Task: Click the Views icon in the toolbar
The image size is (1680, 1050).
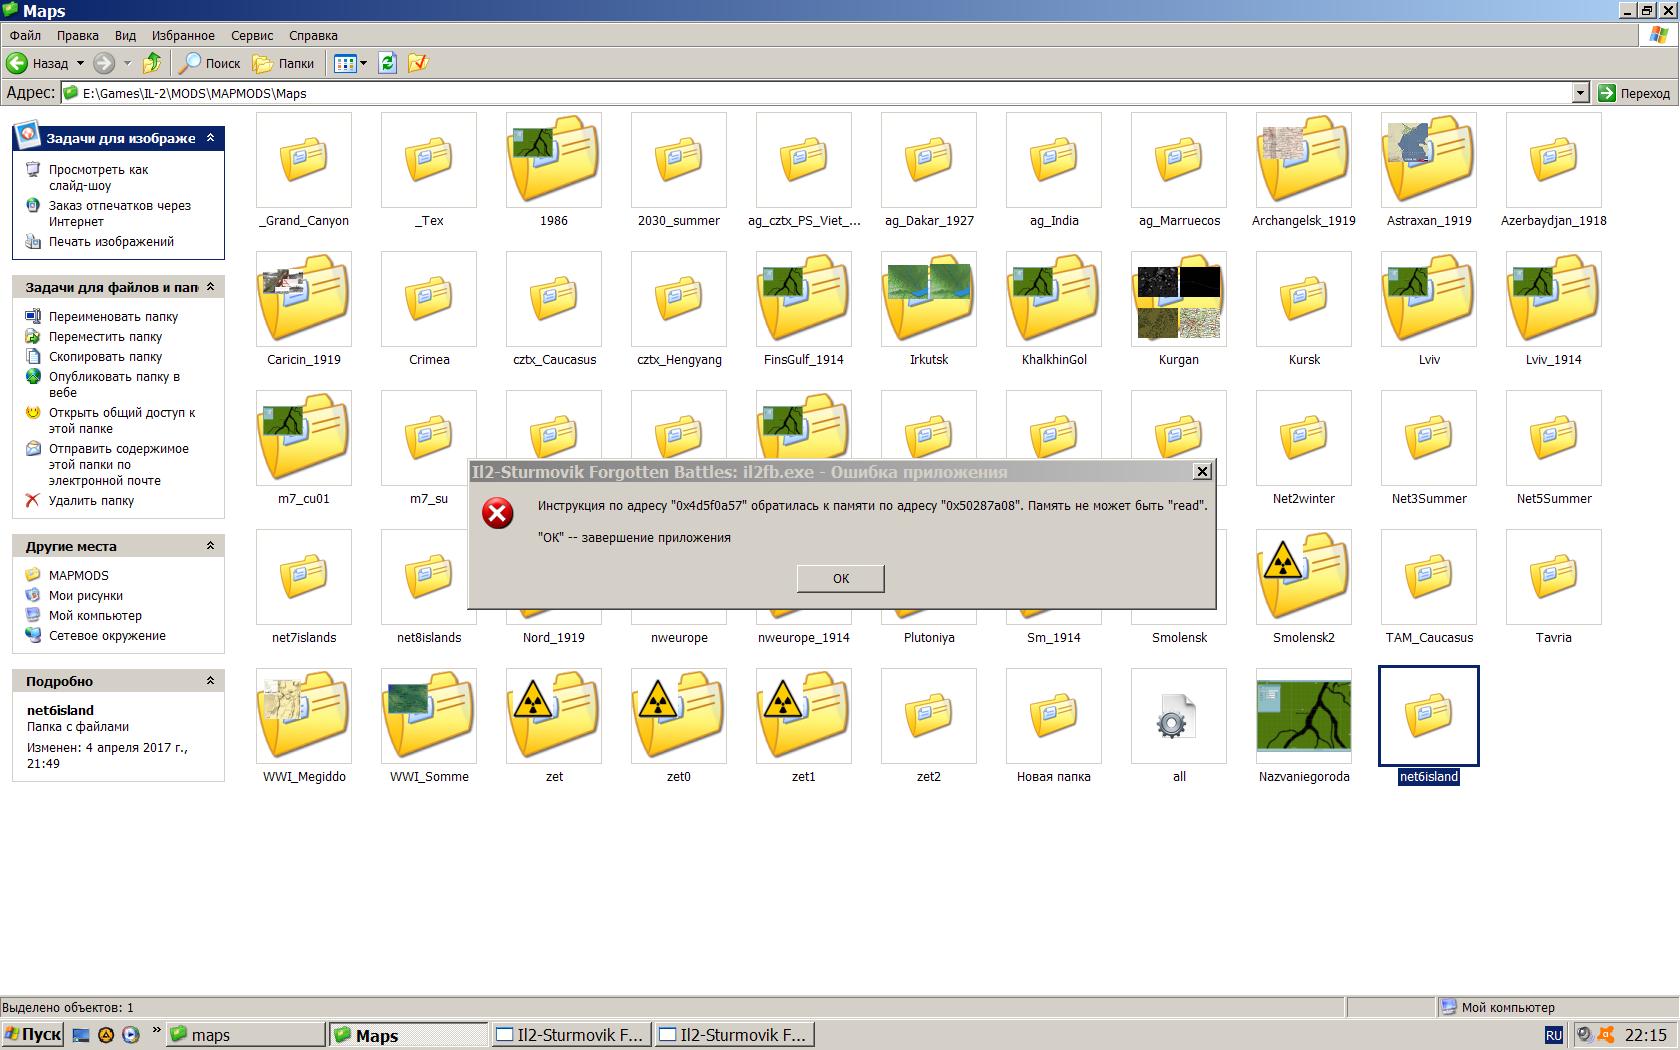Action: click(345, 63)
